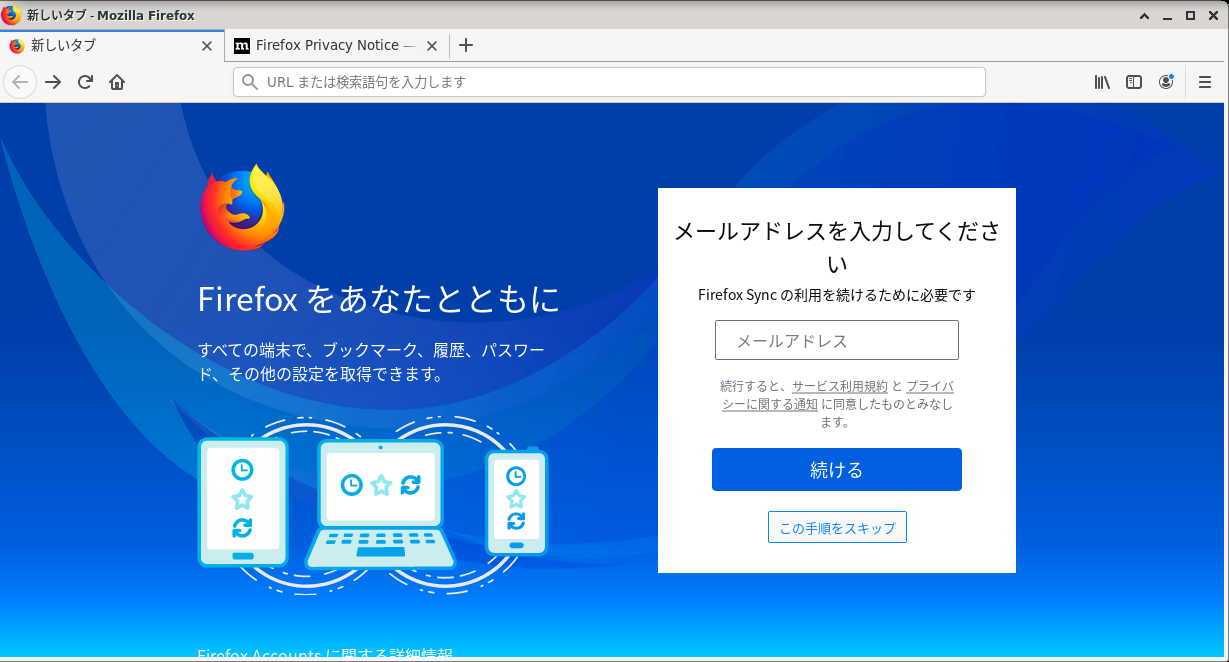Image resolution: width=1229 pixels, height=662 pixels.
Task: Roll up window with title bar arrow
Action: pyautogui.click(x=1144, y=15)
